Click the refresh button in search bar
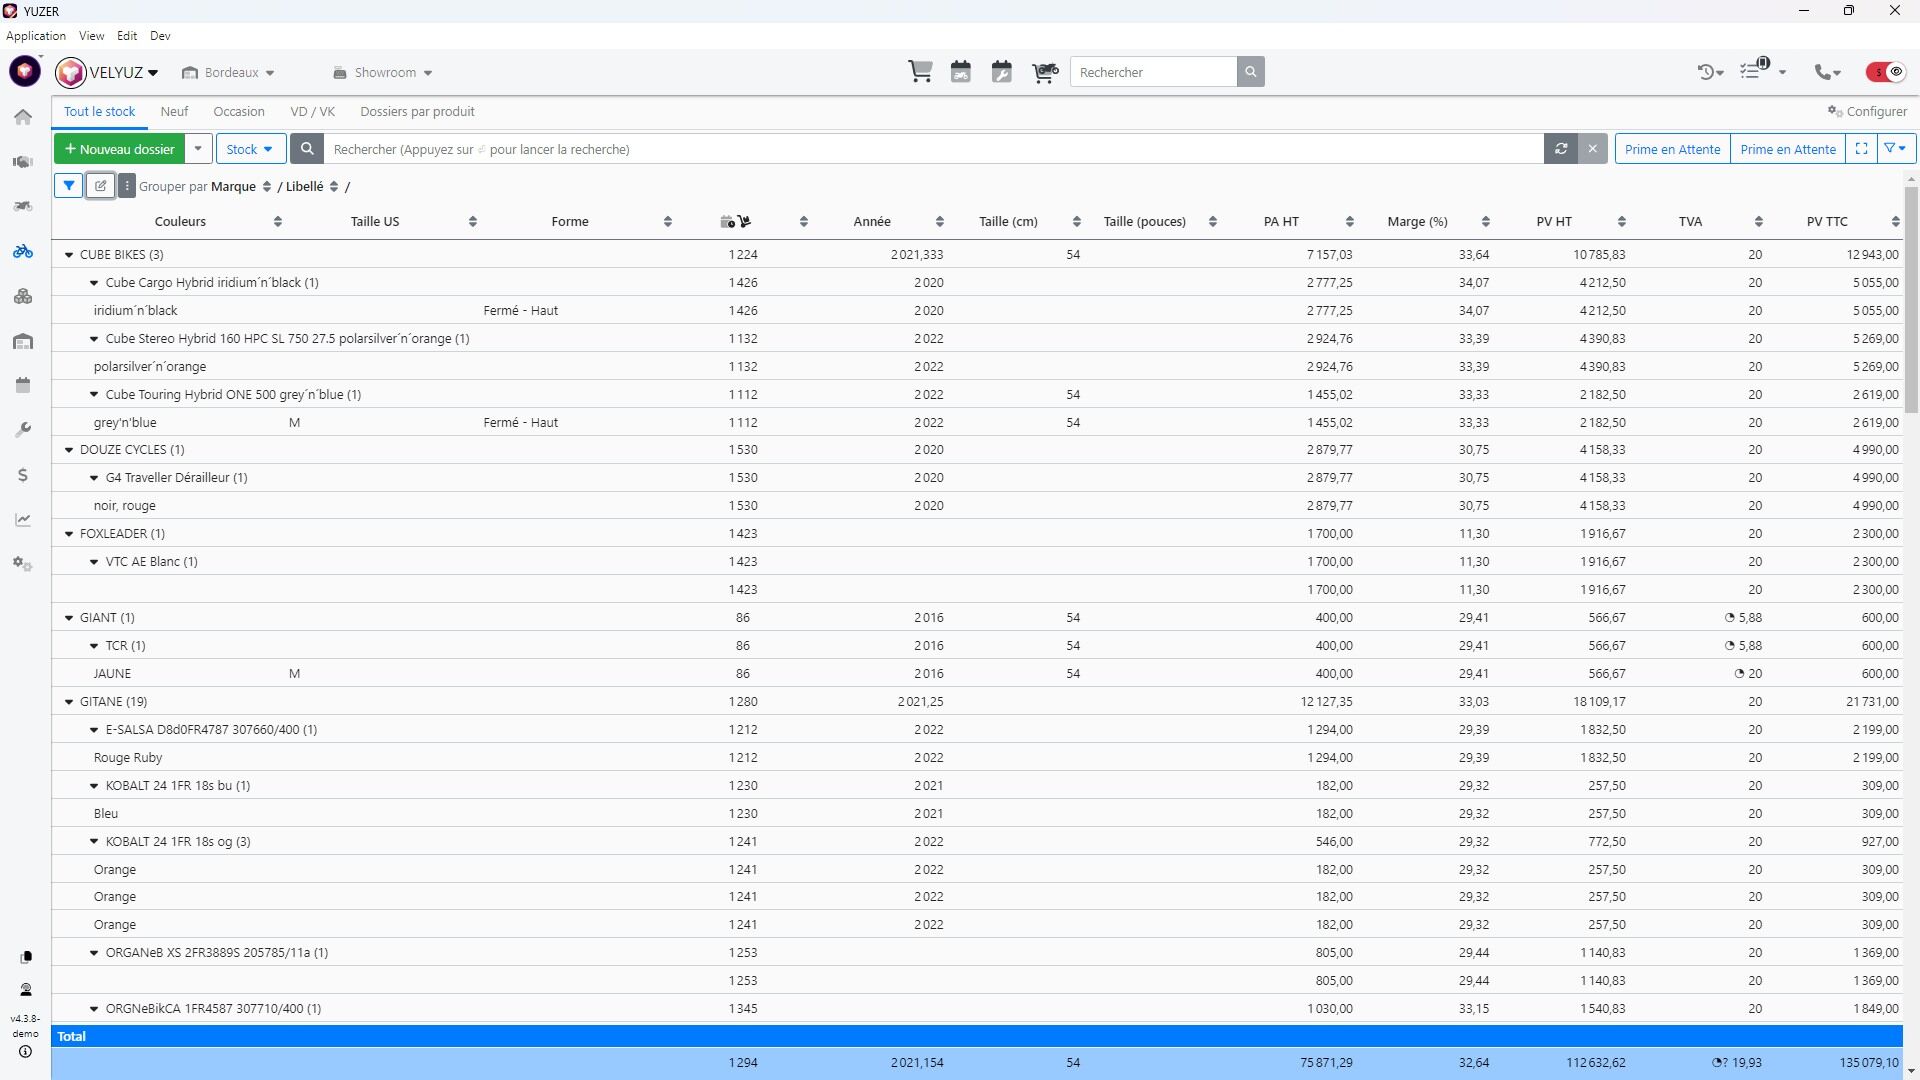The image size is (1920, 1080). click(x=1560, y=149)
